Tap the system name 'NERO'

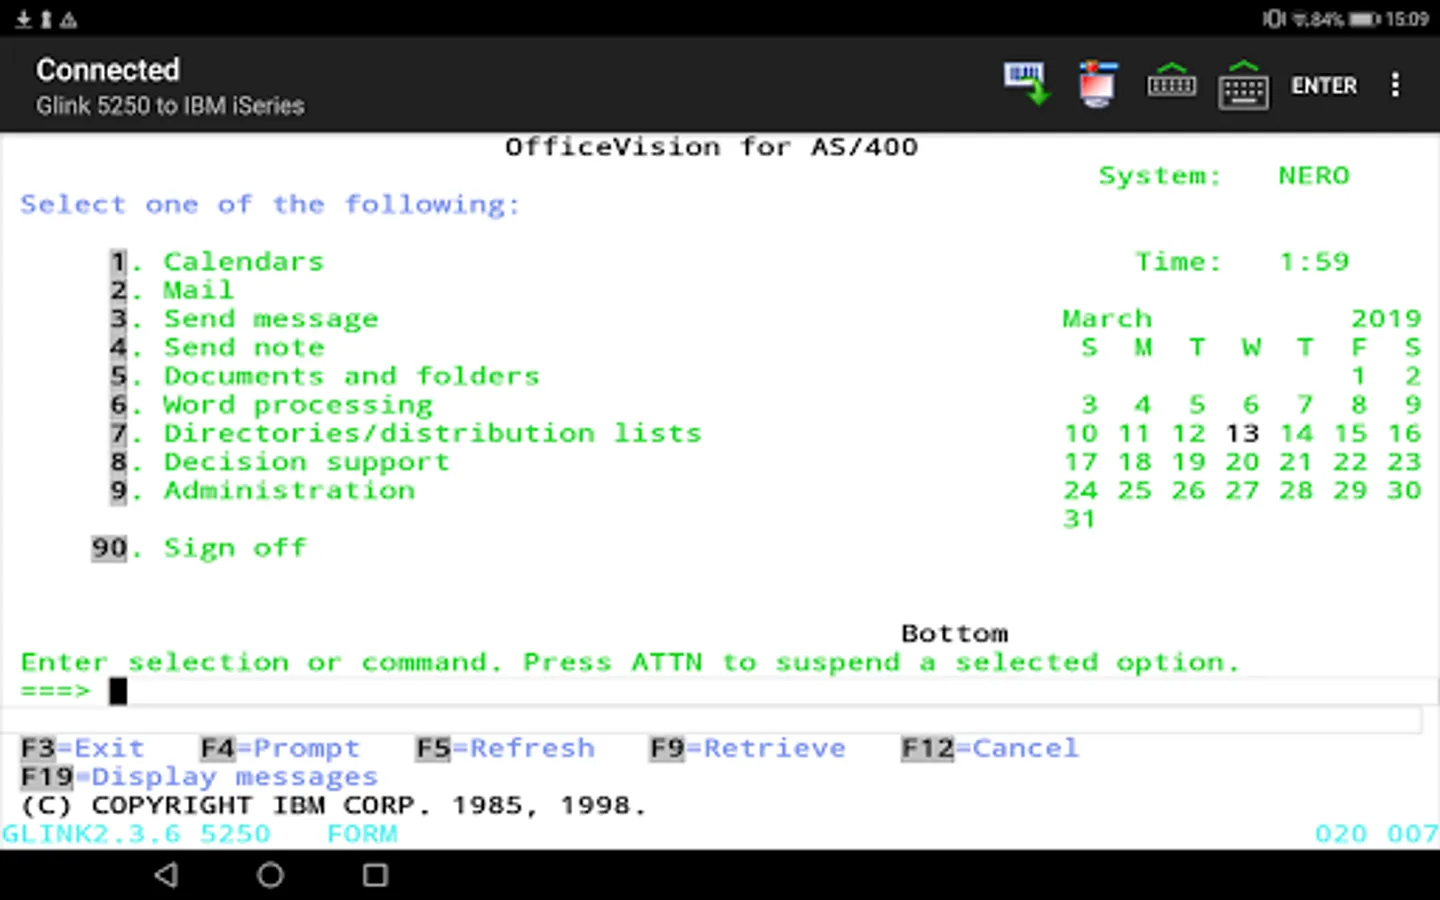1314,176
